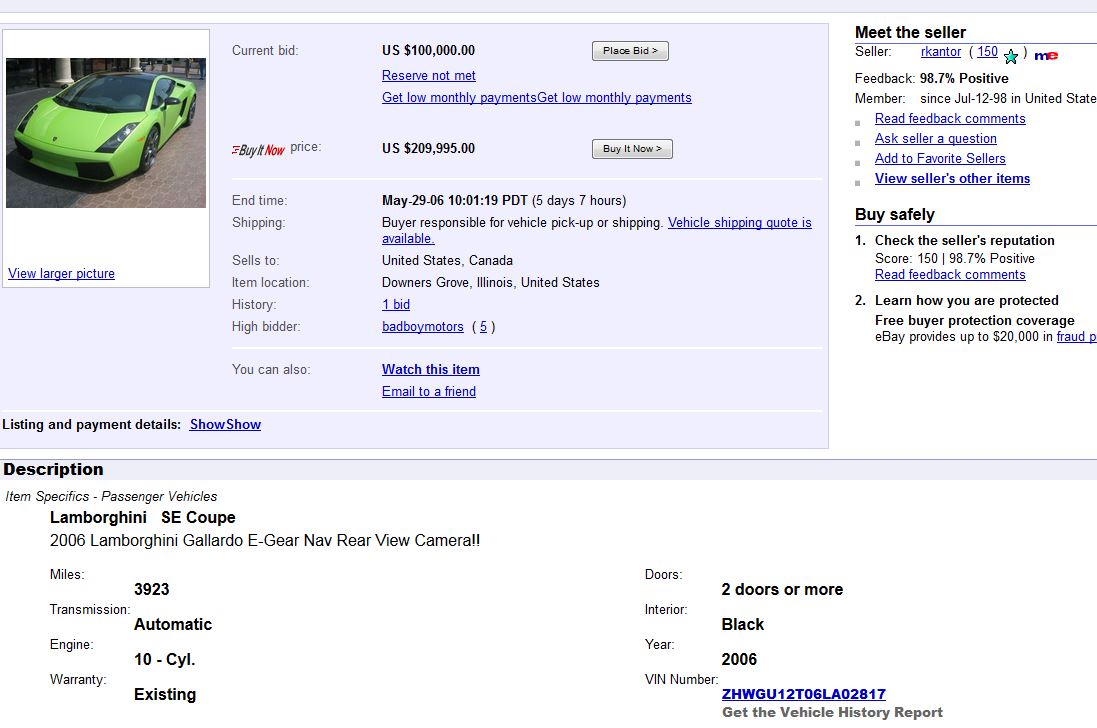
Task: Click the Interior value Black
Action: (x=742, y=624)
